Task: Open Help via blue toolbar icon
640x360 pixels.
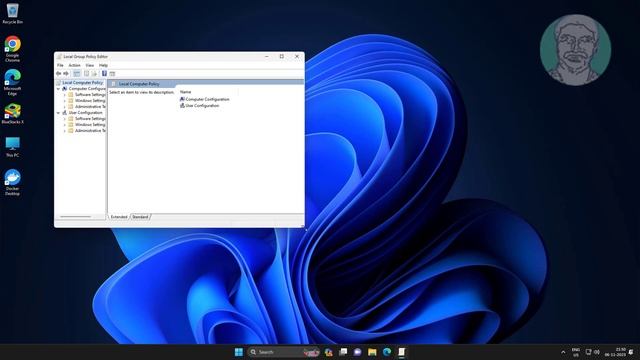Action: 104,73
